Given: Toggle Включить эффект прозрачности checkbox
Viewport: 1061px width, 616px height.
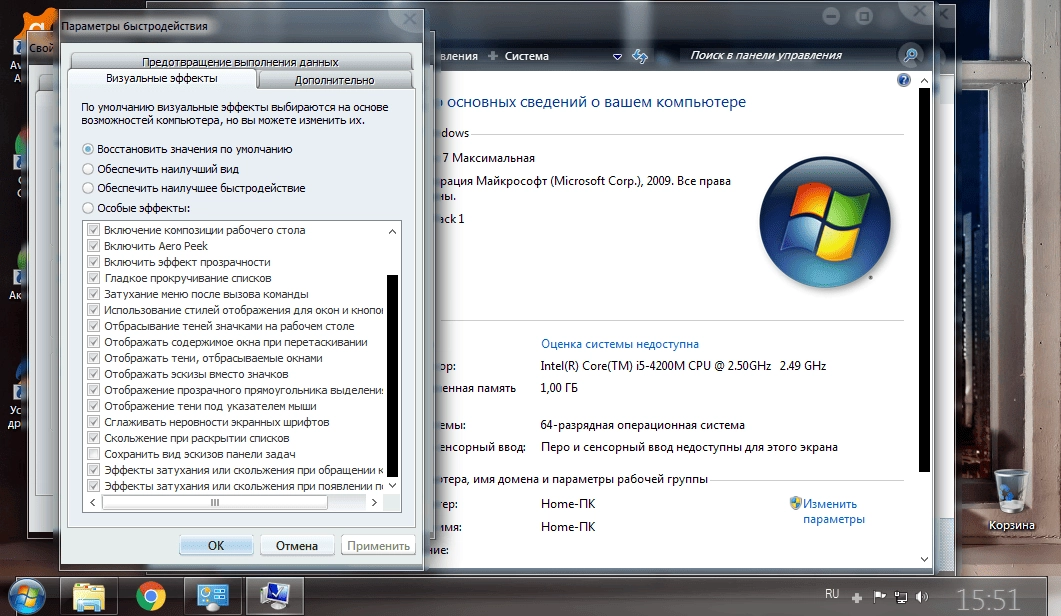Looking at the screenshot, I should point(93,262).
